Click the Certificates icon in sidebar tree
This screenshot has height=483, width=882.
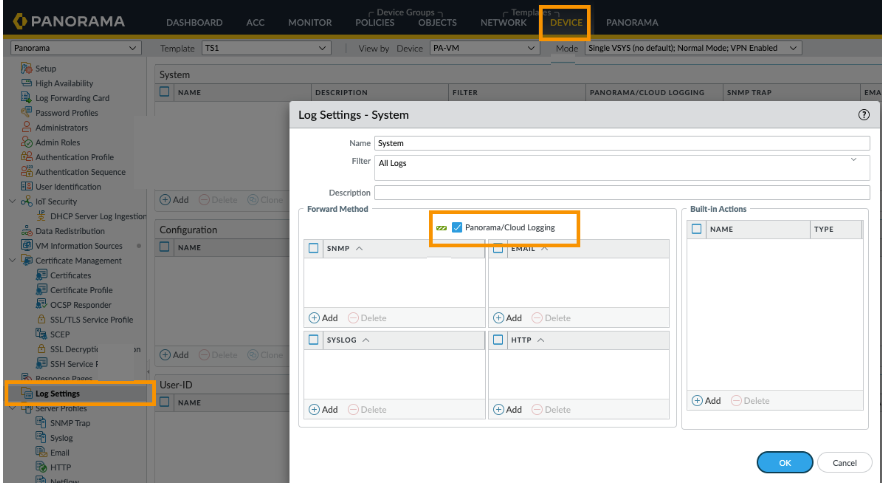coord(41,275)
